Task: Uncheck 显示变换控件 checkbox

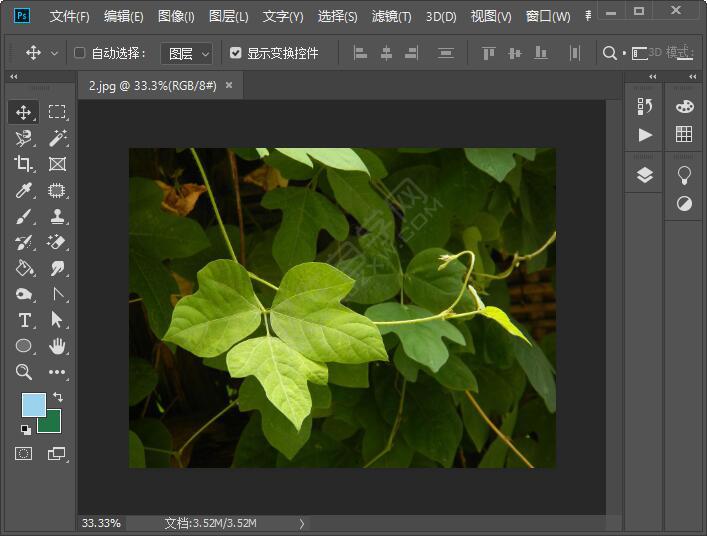Action: pos(236,53)
